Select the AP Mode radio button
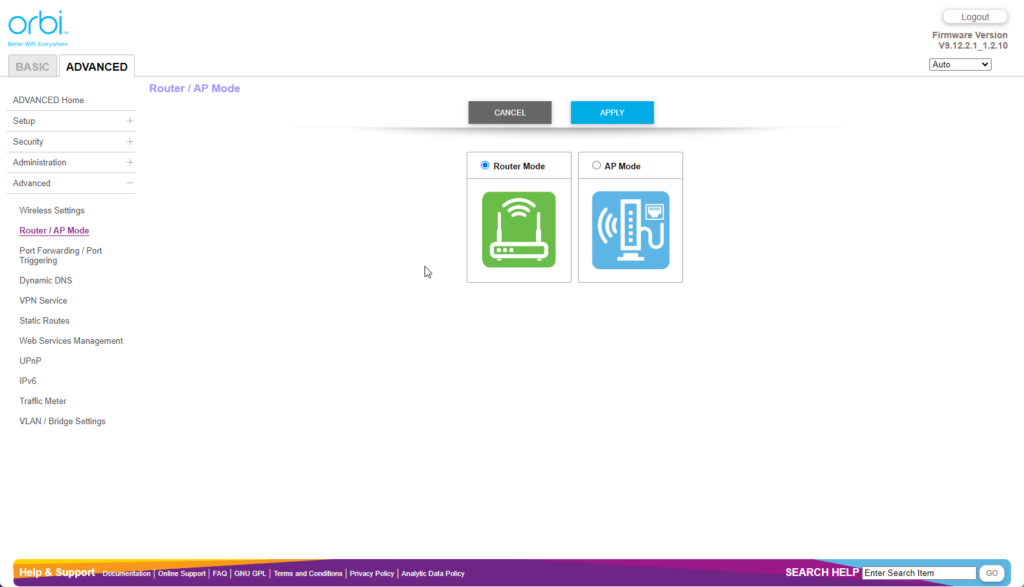The height and width of the screenshot is (587, 1024). (597, 166)
